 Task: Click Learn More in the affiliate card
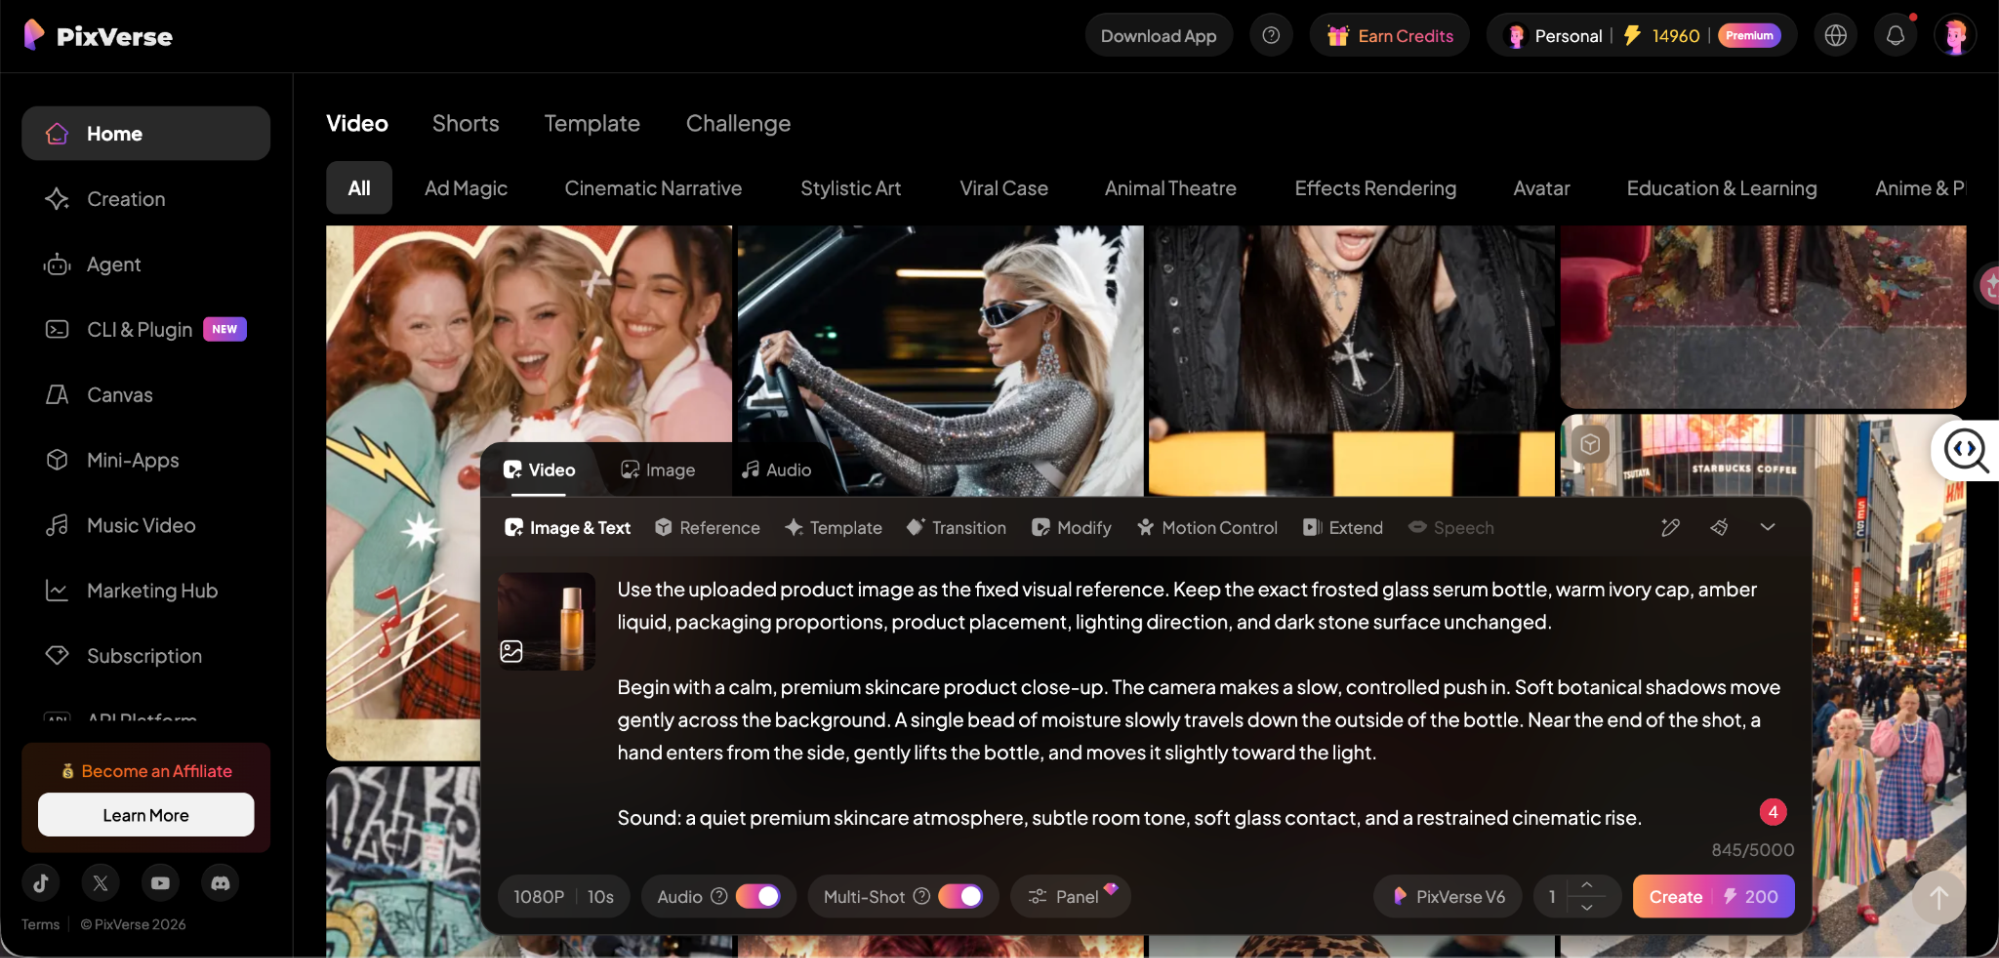tap(146, 815)
